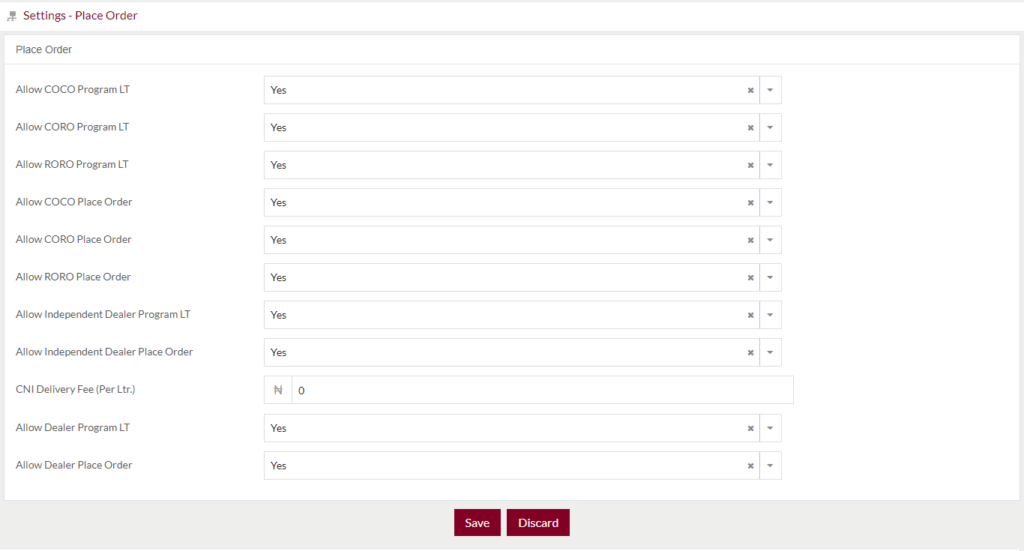The image size is (1024, 551).
Task: Open the Allow RORO Place Order dropdown arrow
Action: pyautogui.click(x=770, y=277)
